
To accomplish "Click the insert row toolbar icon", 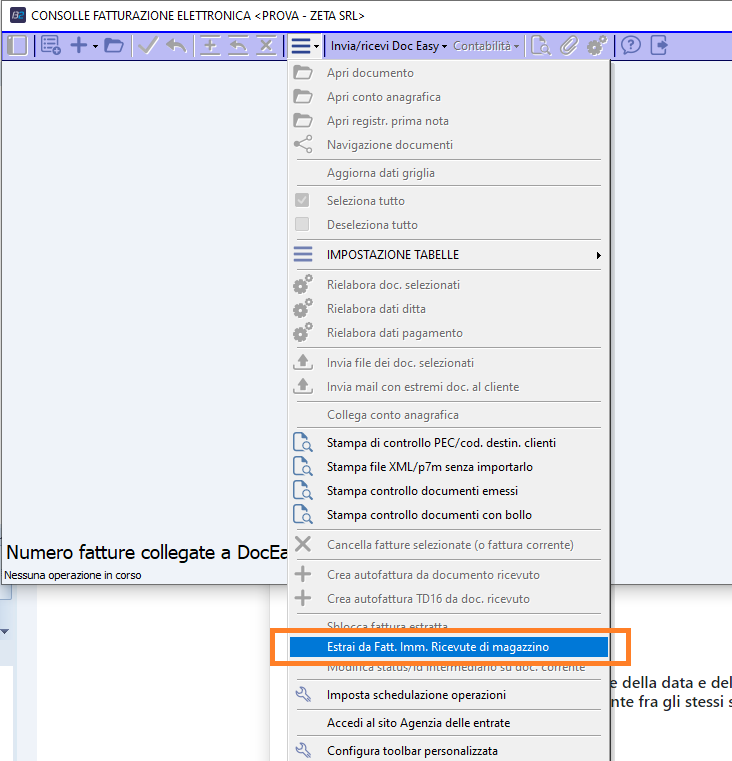I will 210,46.
